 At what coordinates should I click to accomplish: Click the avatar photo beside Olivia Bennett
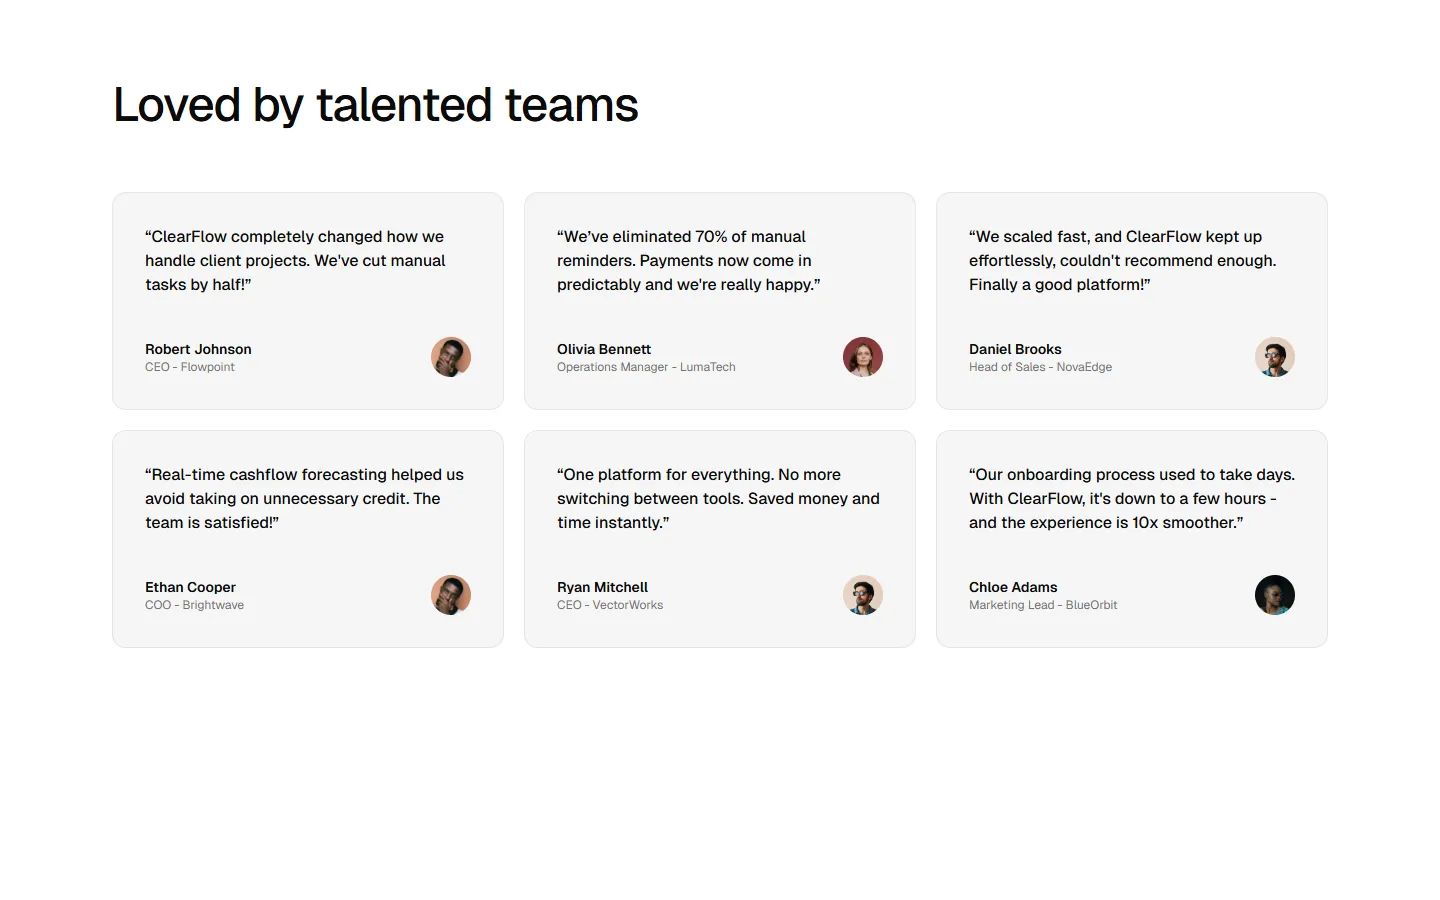pos(863,357)
